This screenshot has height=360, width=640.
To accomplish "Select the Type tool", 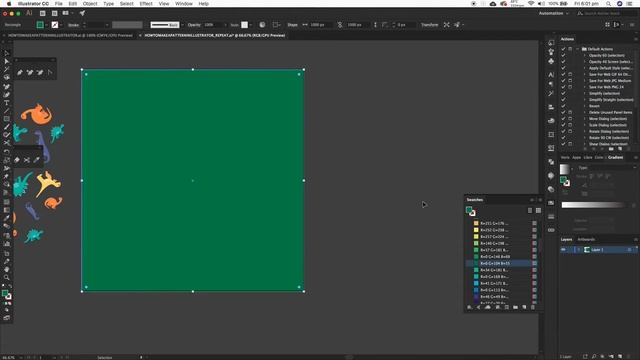I will pyautogui.click(x=7, y=103).
